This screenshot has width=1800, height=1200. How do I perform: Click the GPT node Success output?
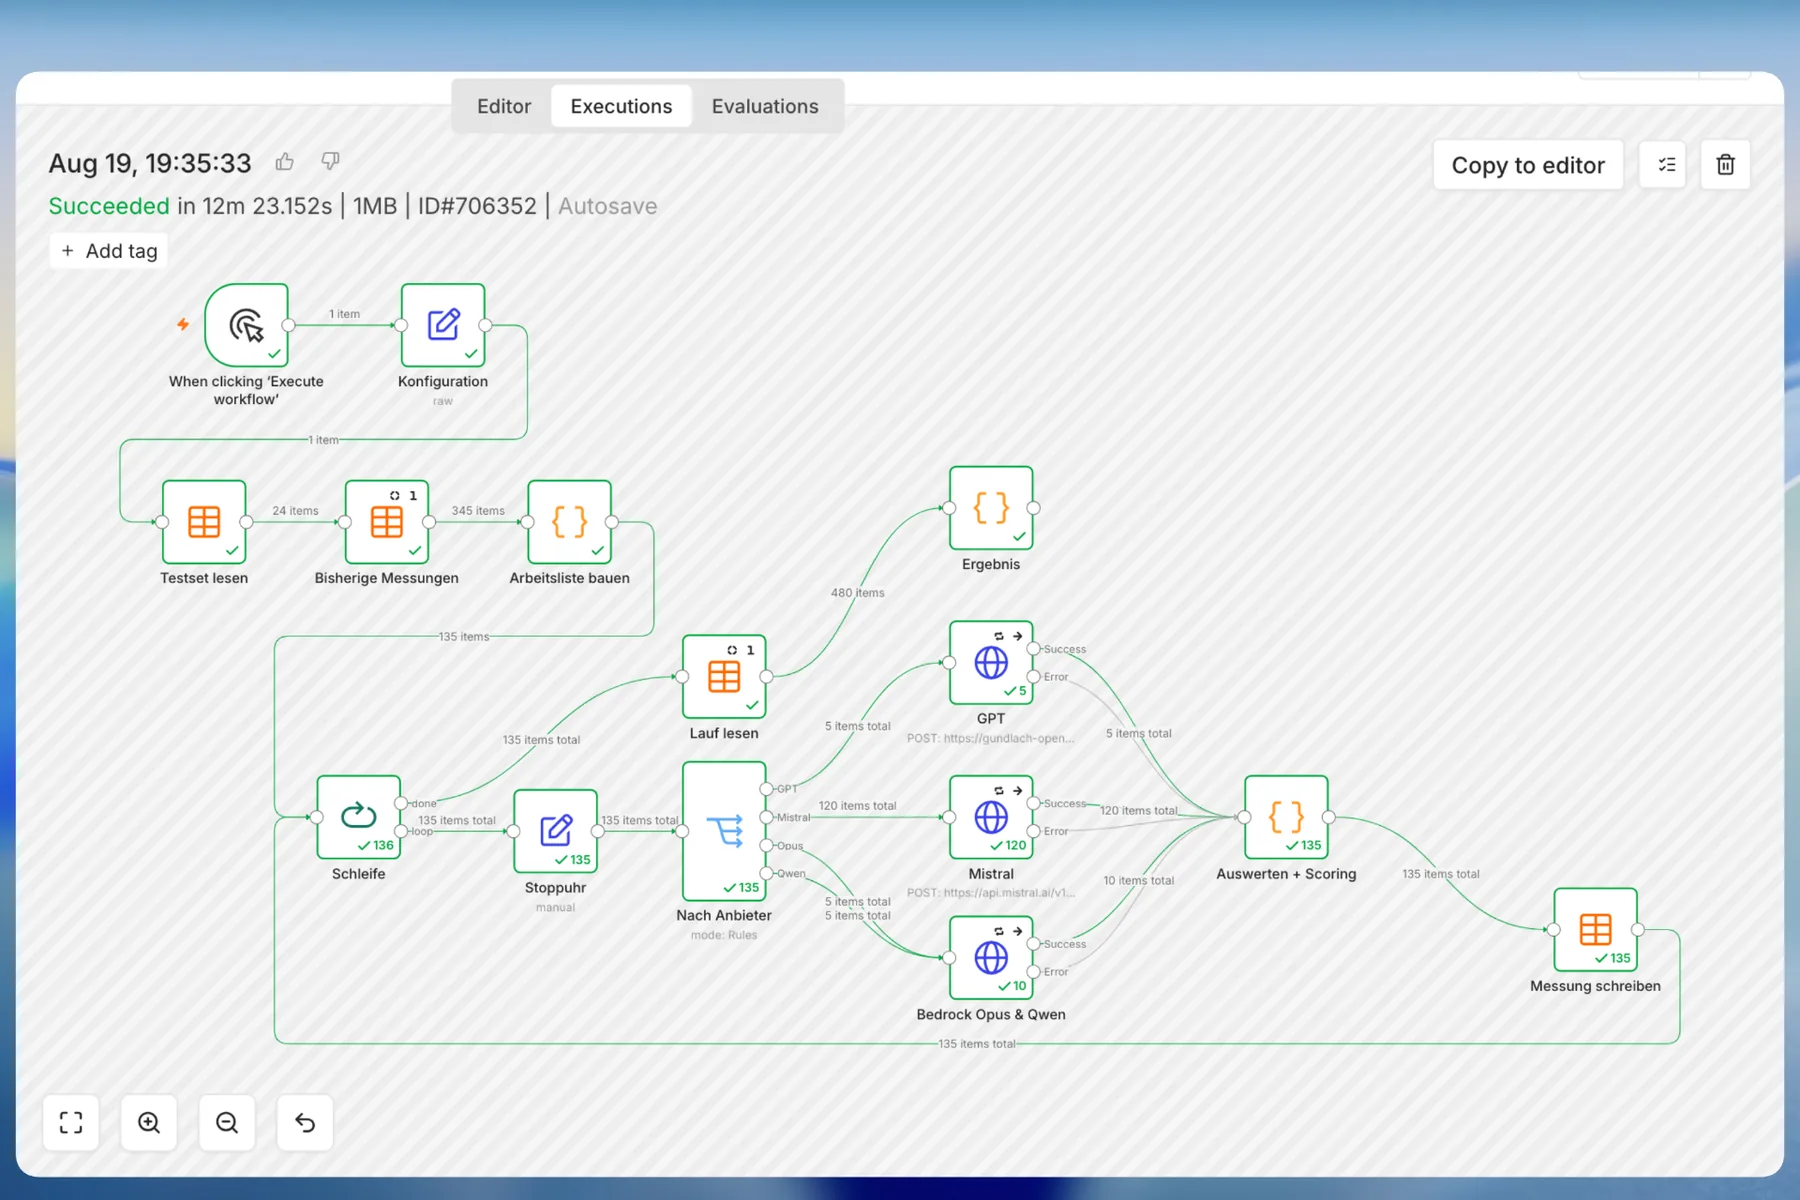pos(1033,649)
